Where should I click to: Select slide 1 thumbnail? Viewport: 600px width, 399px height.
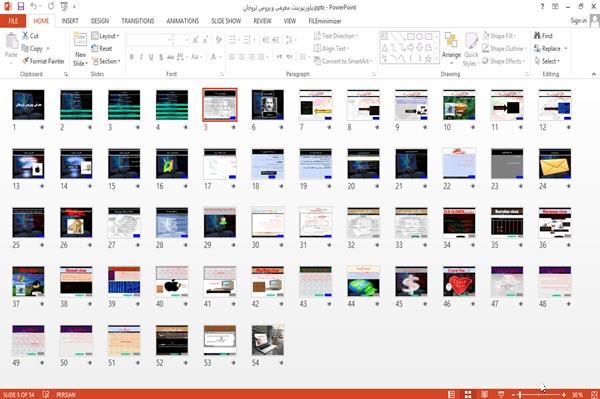tap(28, 105)
